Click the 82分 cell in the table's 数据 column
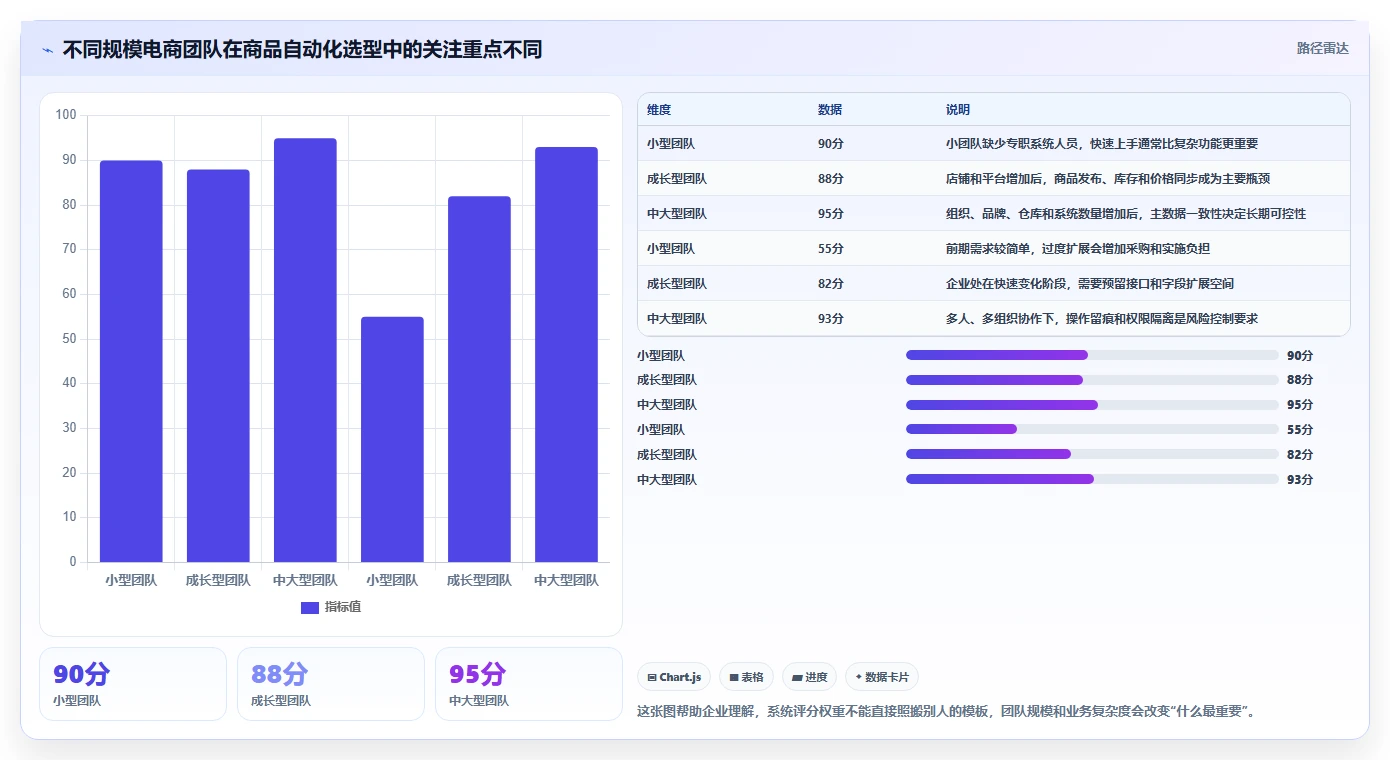This screenshot has height=760, width=1390. point(830,283)
